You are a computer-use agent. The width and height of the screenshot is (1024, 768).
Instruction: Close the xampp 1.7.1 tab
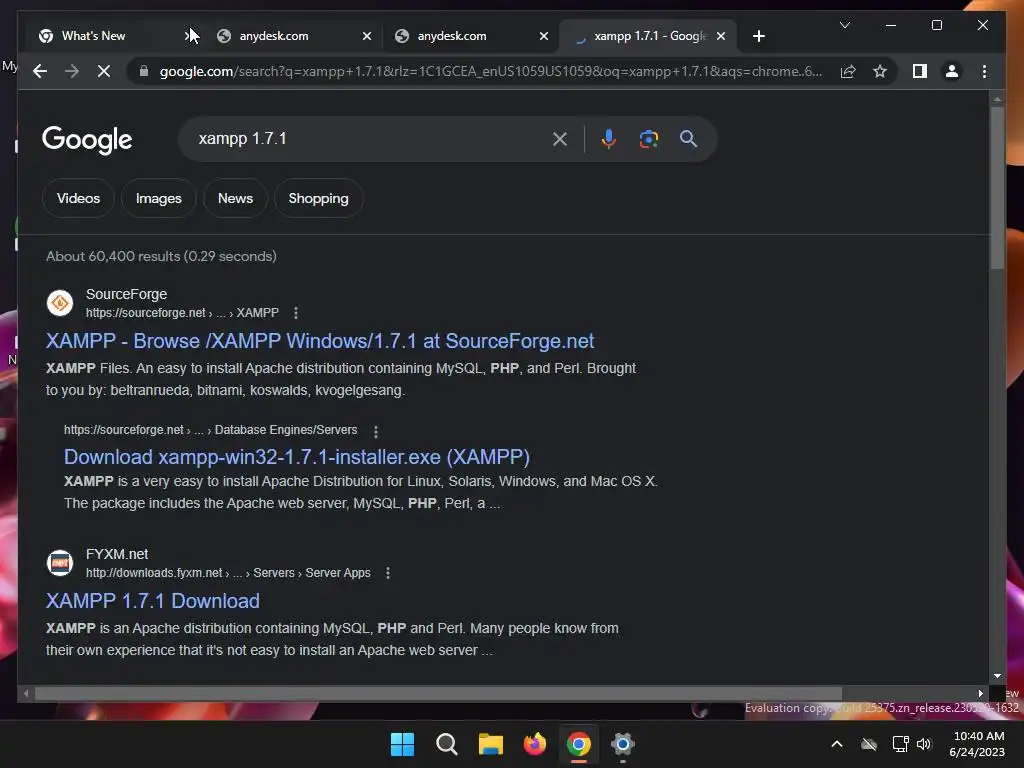coord(721,36)
